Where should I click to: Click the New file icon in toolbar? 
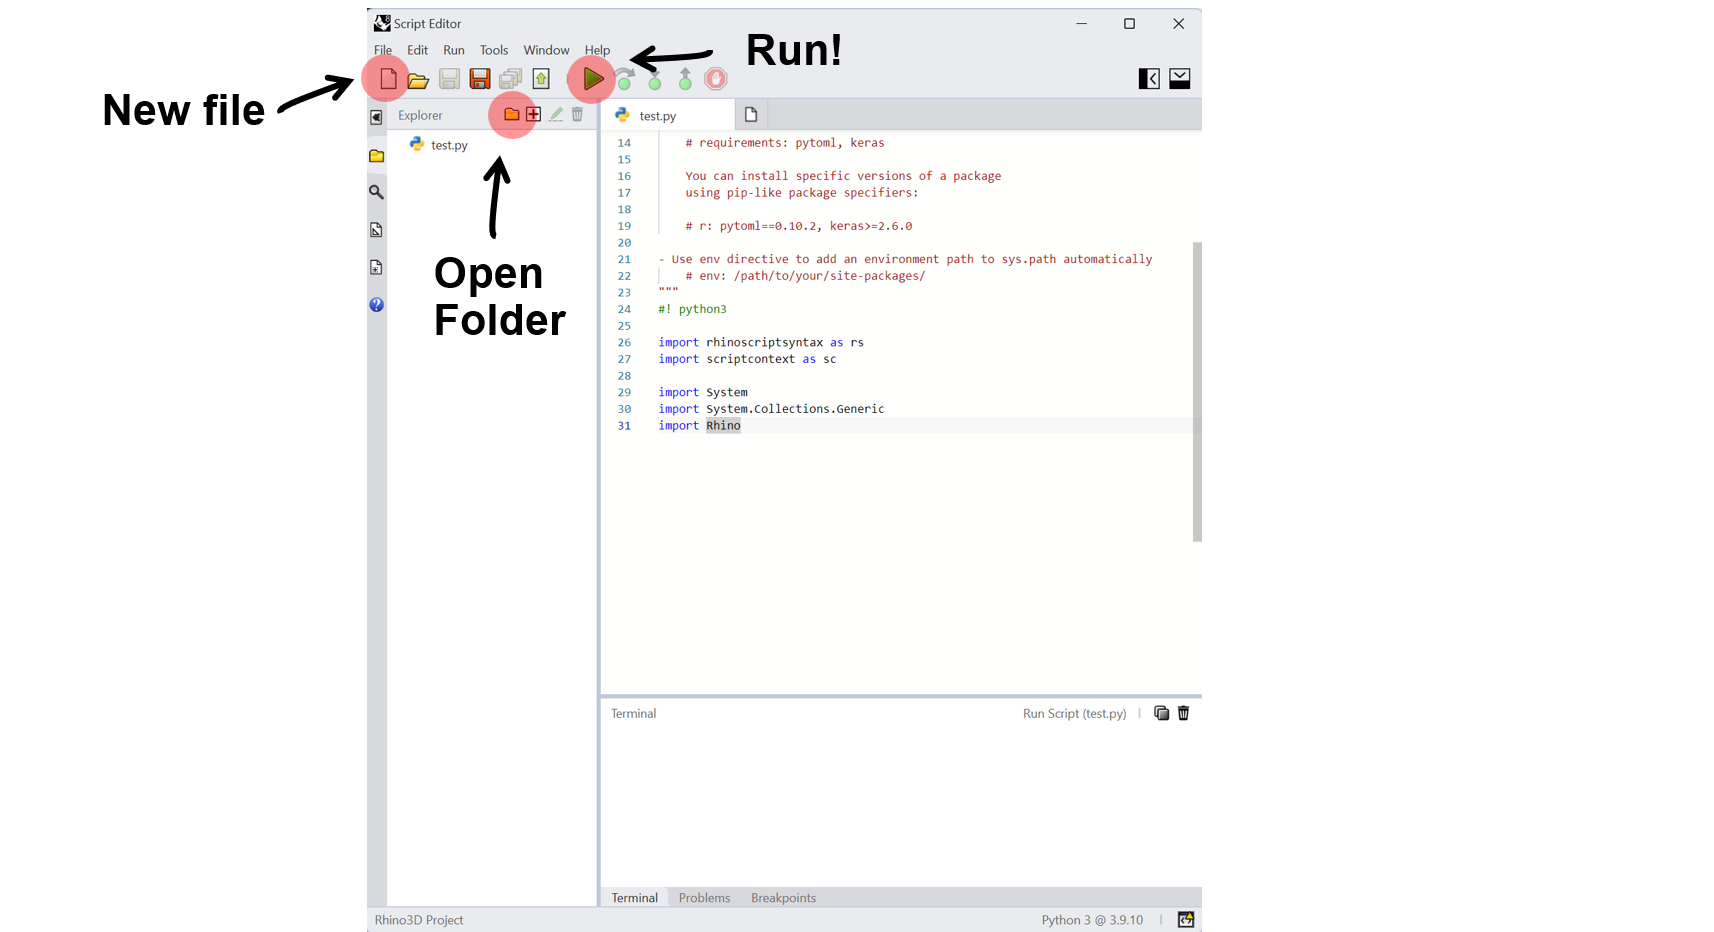coord(388,78)
